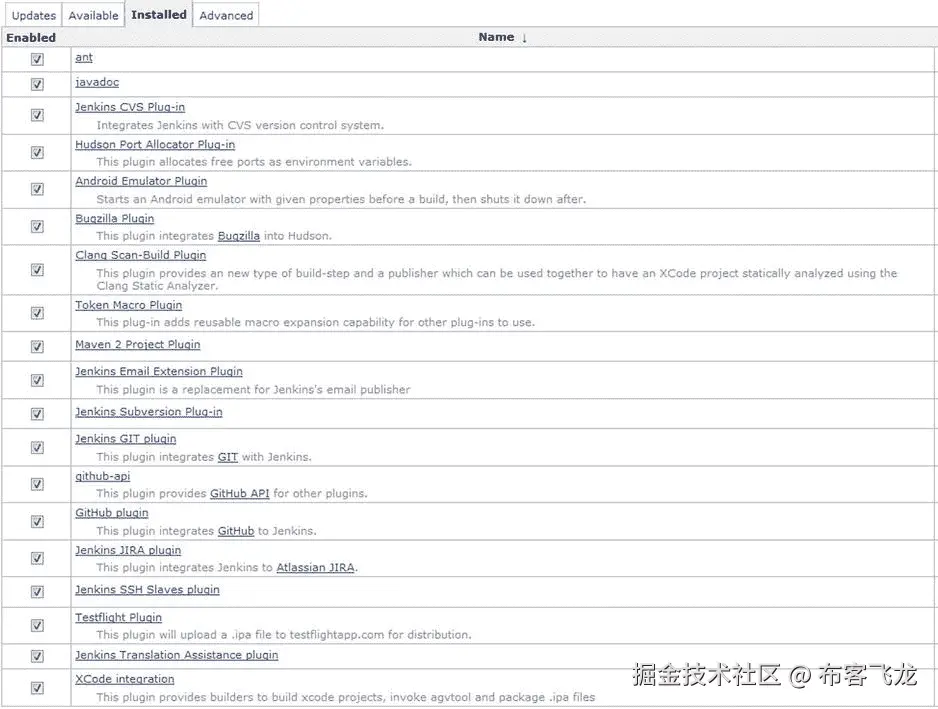Disable the javadoc plugin checkbox
The width and height of the screenshot is (938, 709).
pos(37,84)
